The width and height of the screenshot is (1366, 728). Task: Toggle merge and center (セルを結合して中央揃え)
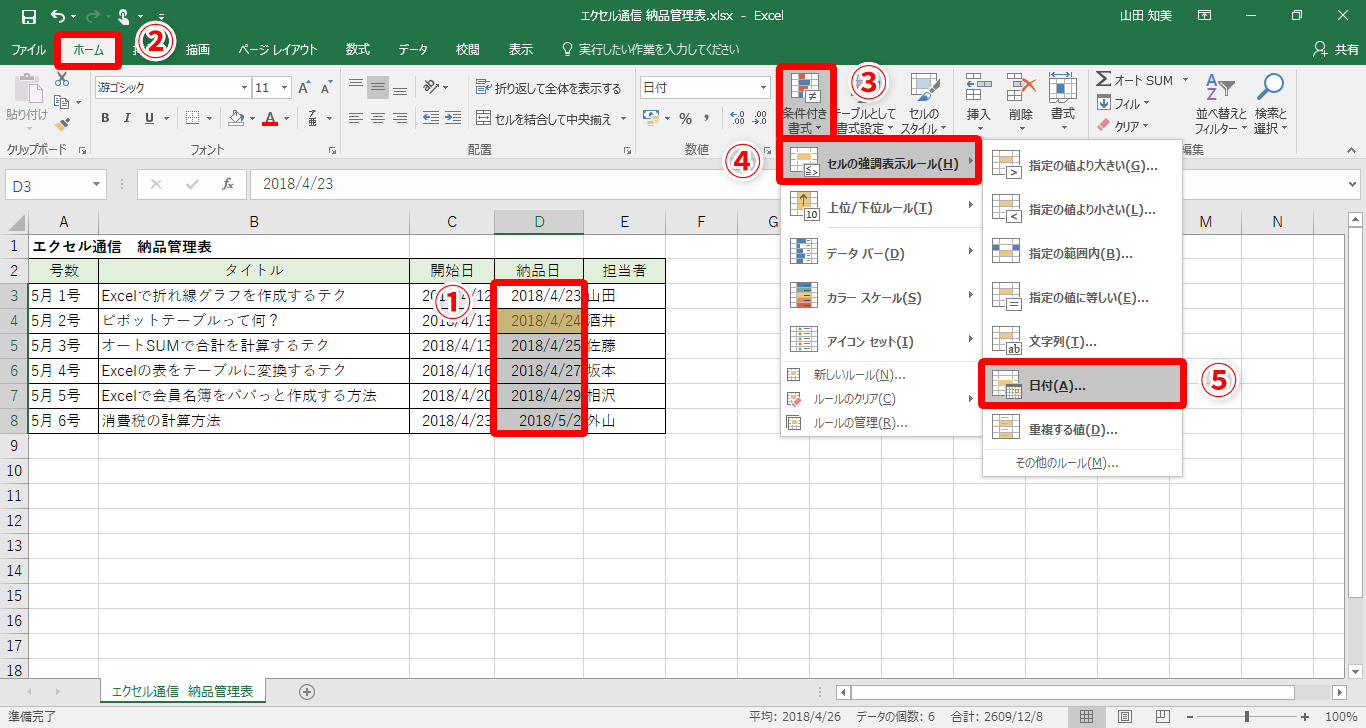(x=546, y=119)
